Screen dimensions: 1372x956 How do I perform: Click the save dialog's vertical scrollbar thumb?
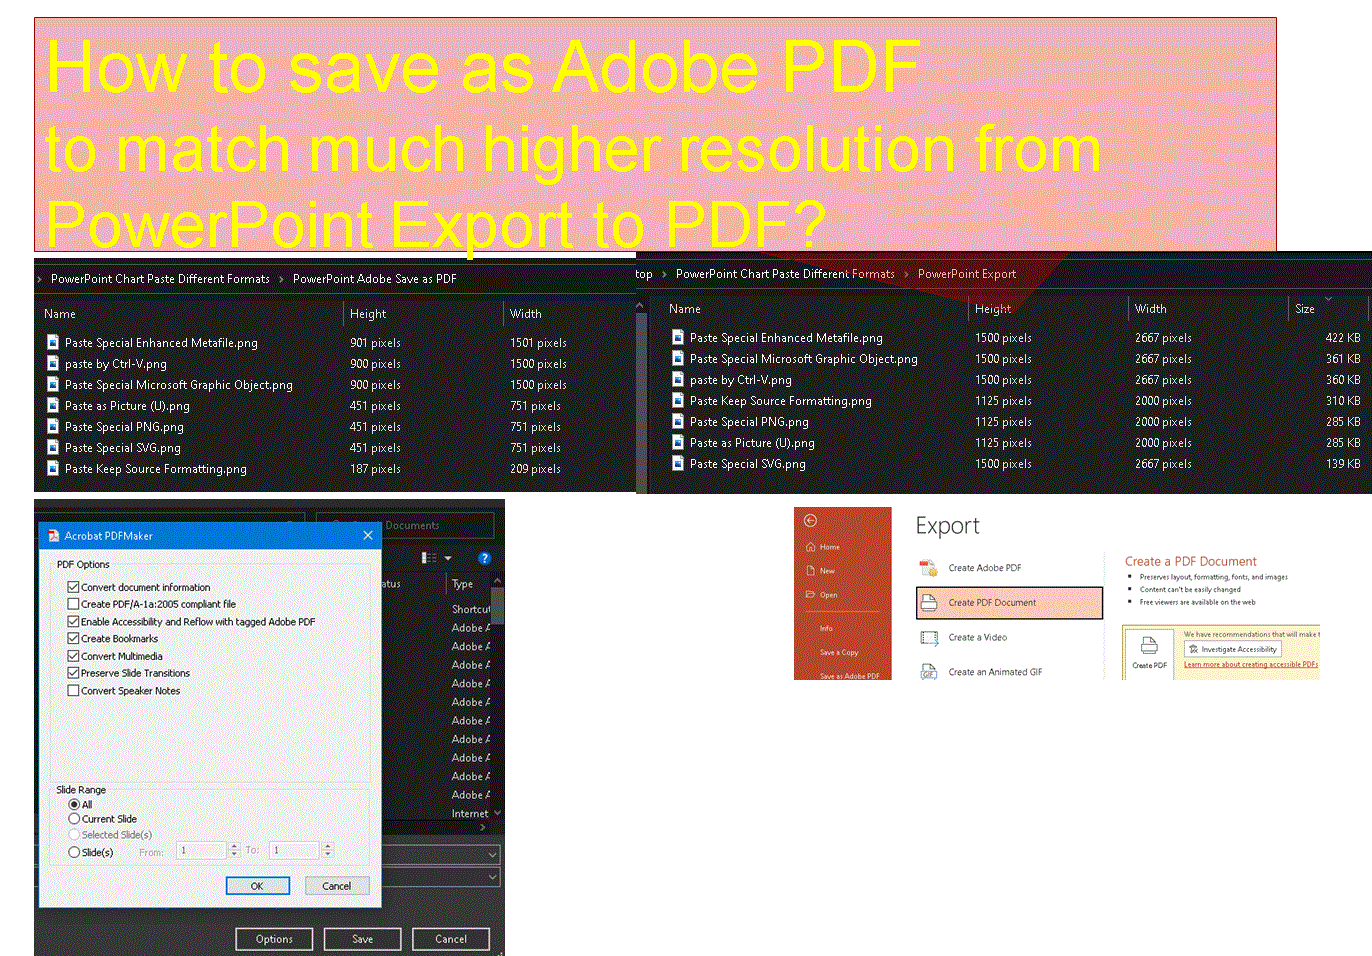coord(498,605)
